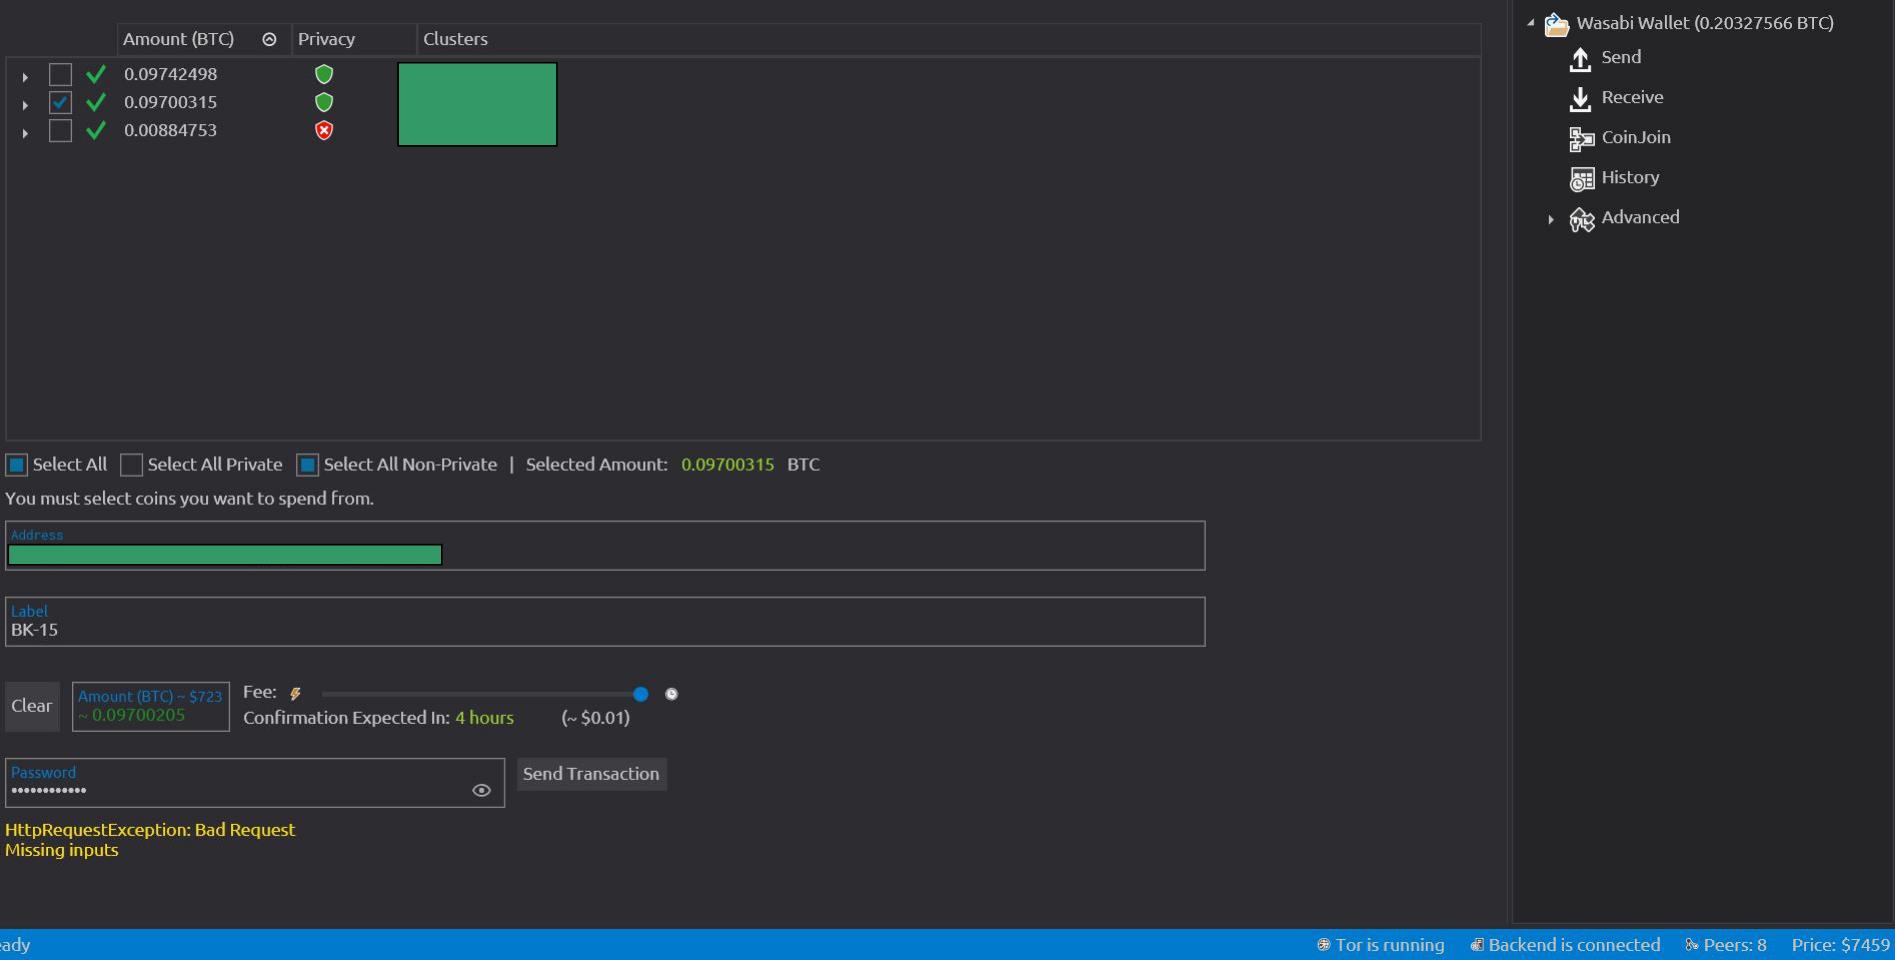Collapse the Wasabi Wallet tree node
Screen dimensions: 1895x960
pyautogui.click(x=1531, y=23)
